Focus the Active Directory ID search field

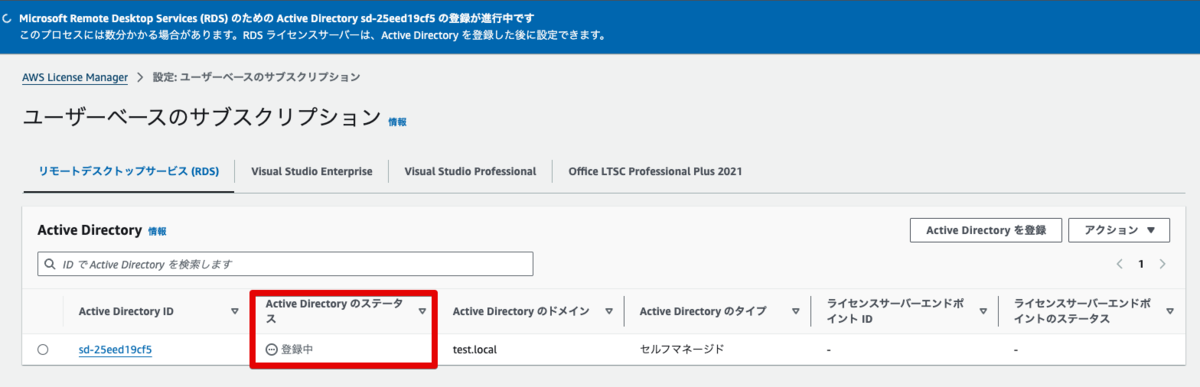285,264
